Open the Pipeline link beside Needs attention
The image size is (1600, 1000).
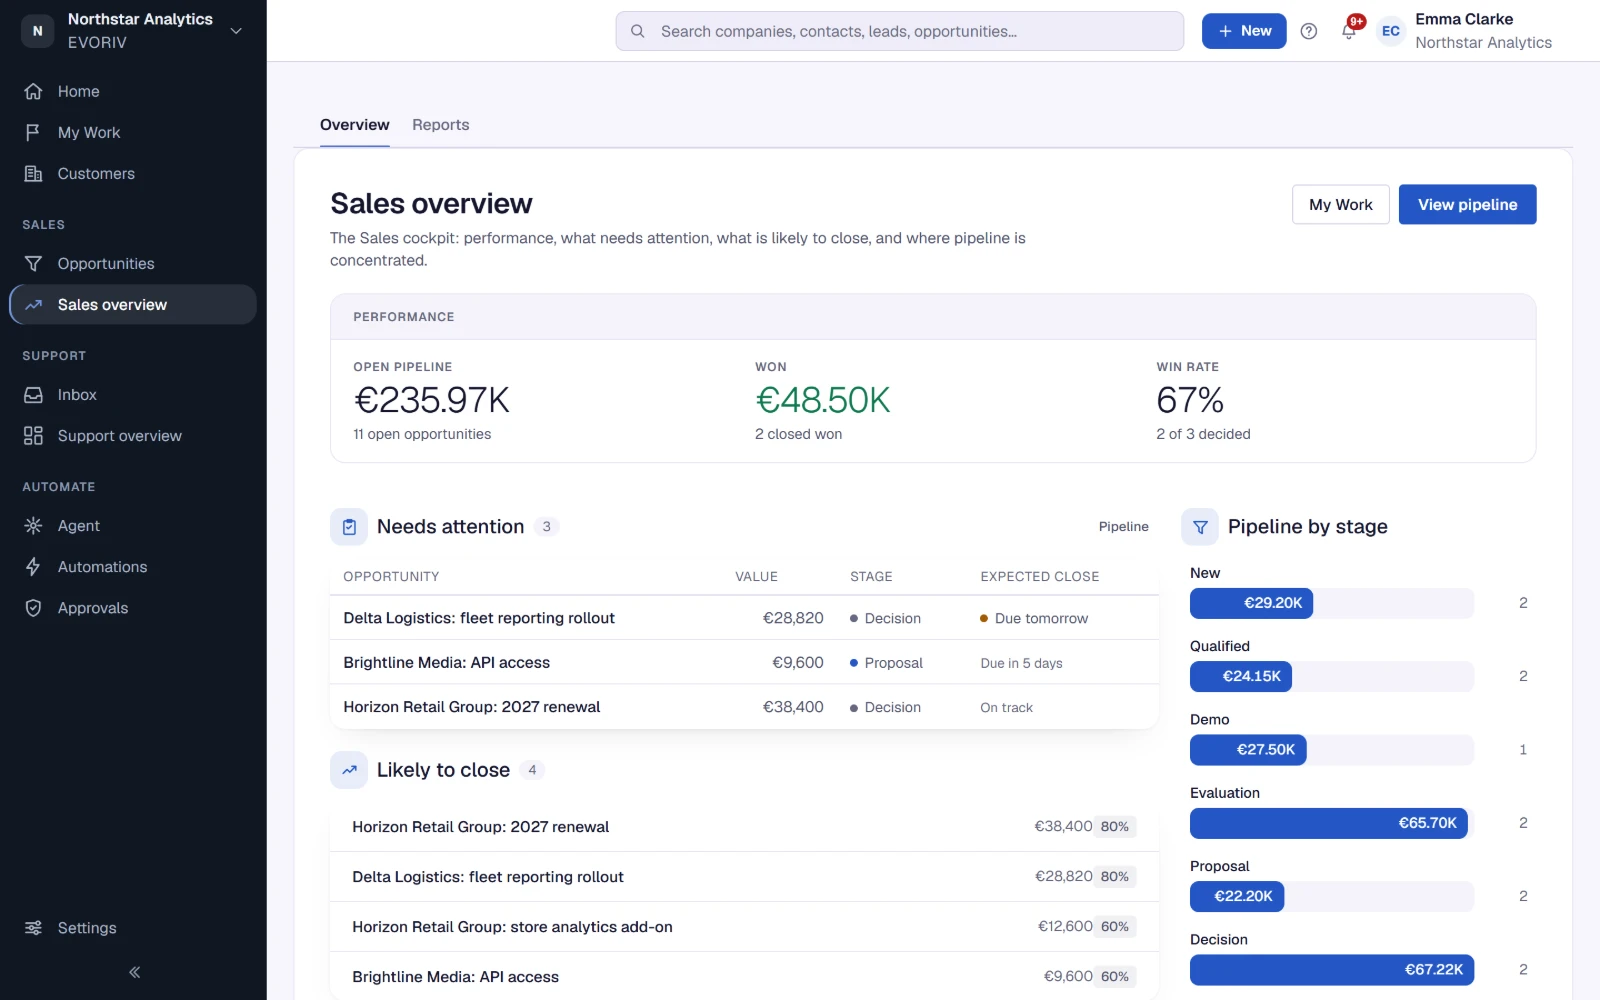(1123, 526)
